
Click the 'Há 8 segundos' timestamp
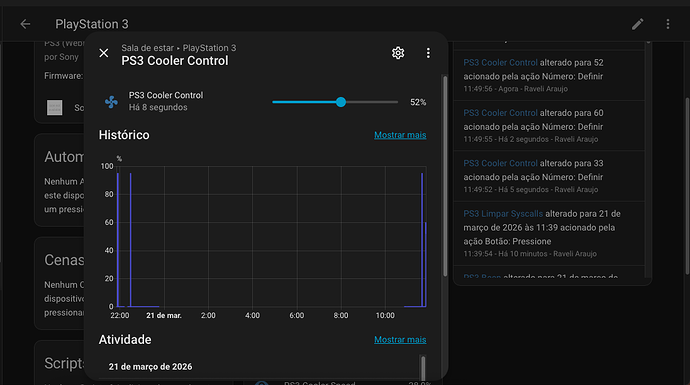158,107
